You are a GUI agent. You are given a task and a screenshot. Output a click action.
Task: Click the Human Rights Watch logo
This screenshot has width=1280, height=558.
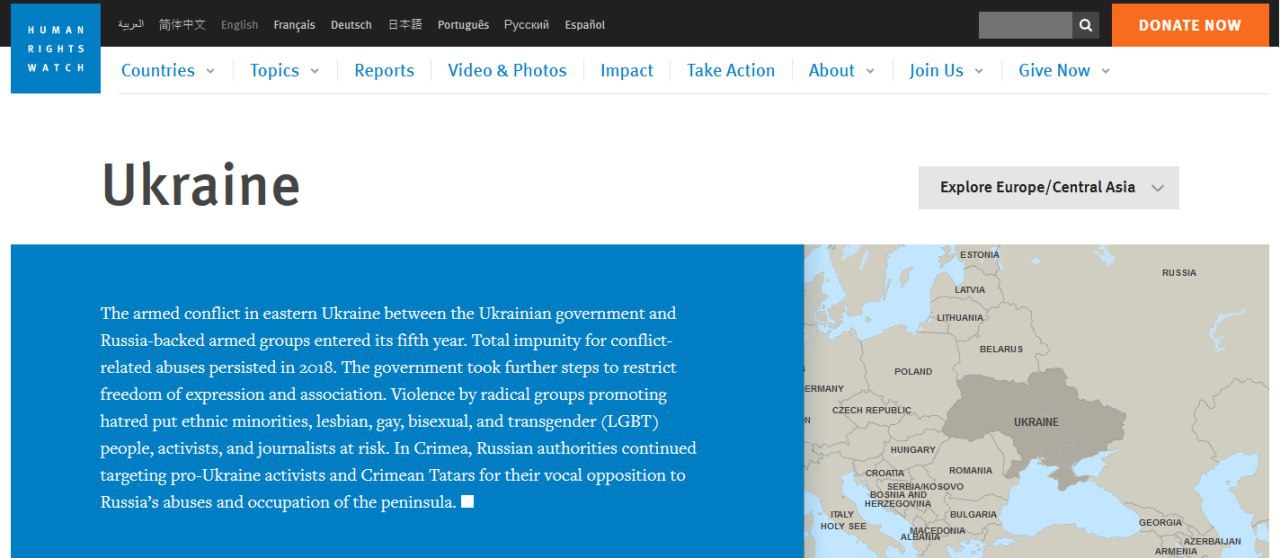click(x=56, y=48)
